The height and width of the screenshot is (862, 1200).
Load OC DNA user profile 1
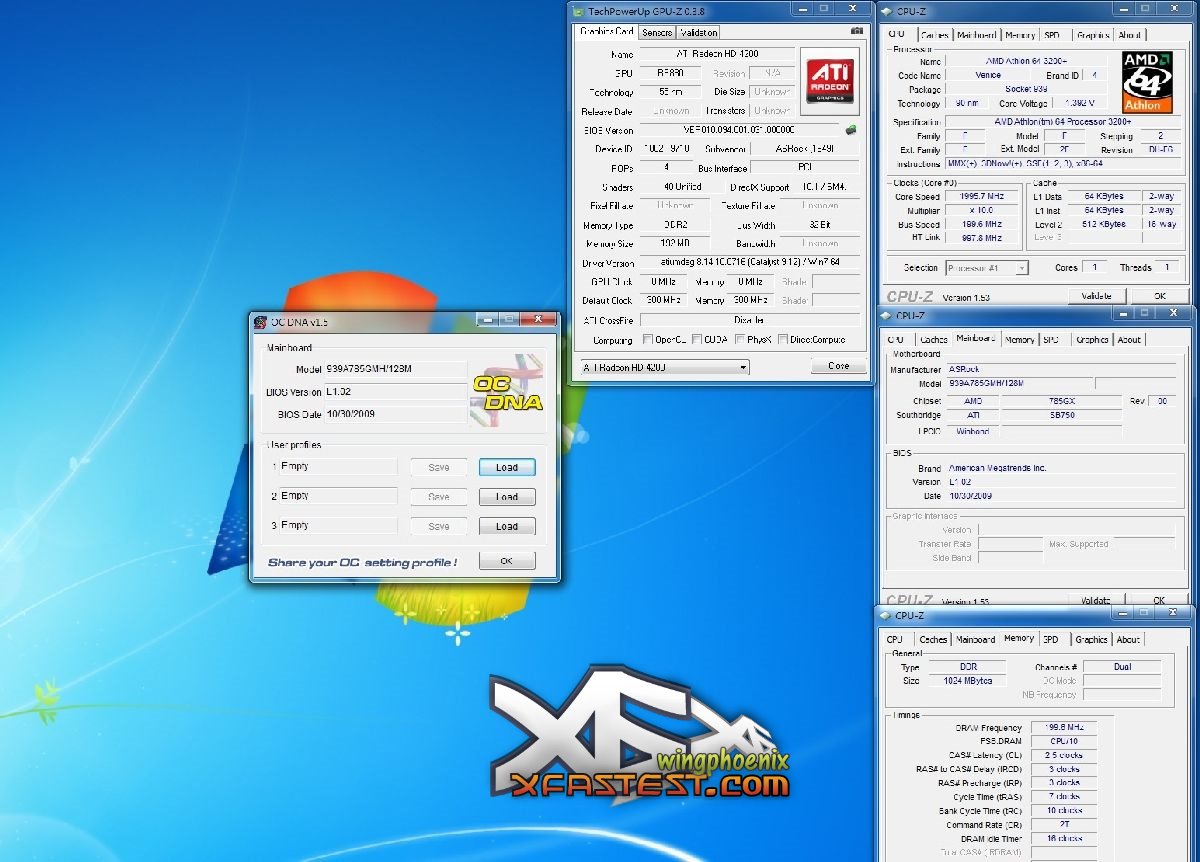pyautogui.click(x=507, y=467)
